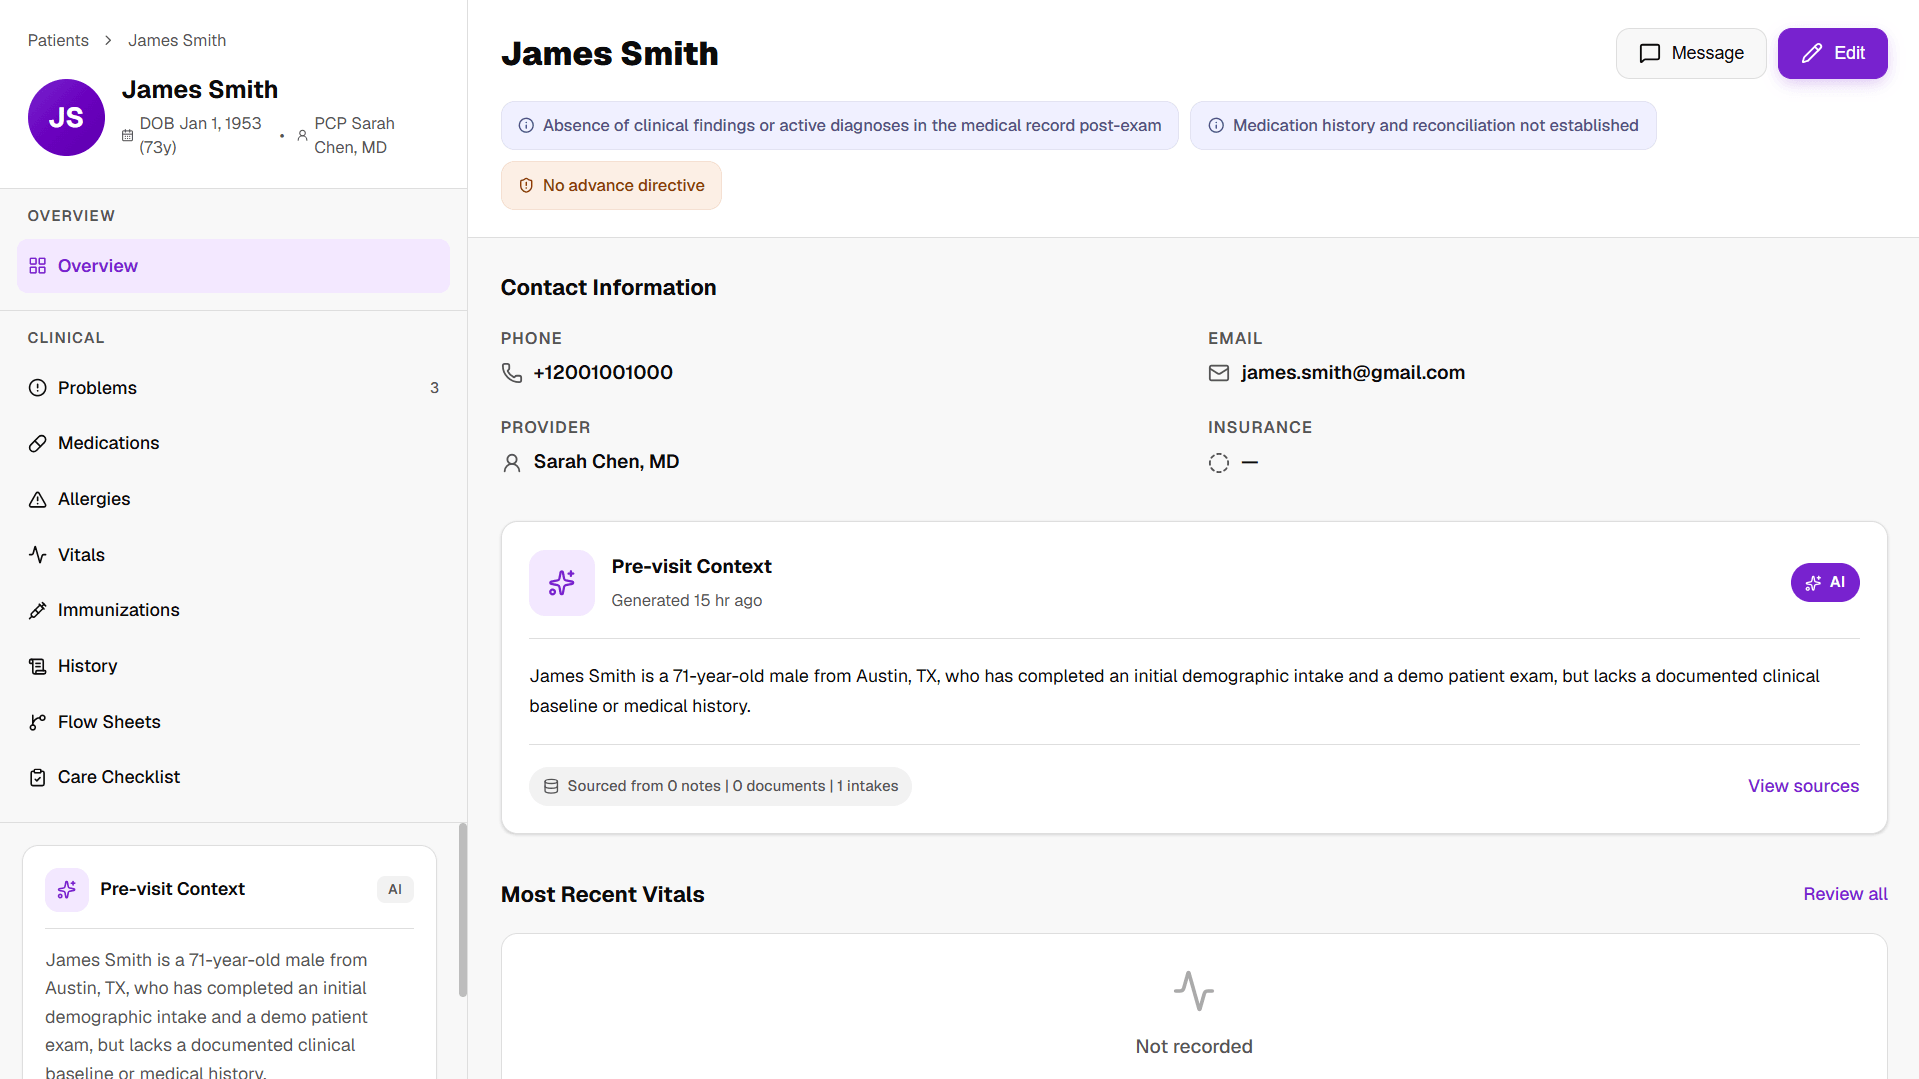This screenshot has height=1079, width=1919.
Task: Click the Medications pill icon
Action: pyautogui.click(x=38, y=443)
